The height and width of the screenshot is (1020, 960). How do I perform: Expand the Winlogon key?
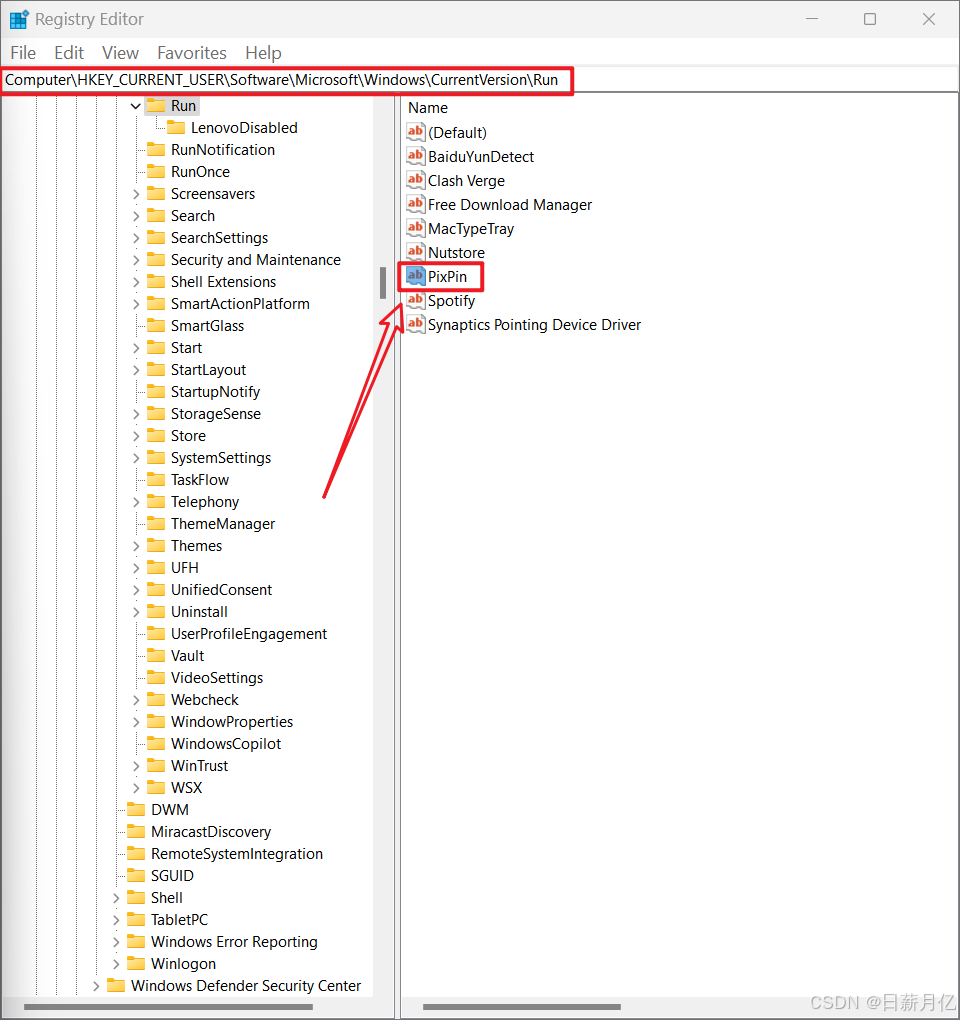click(116, 964)
